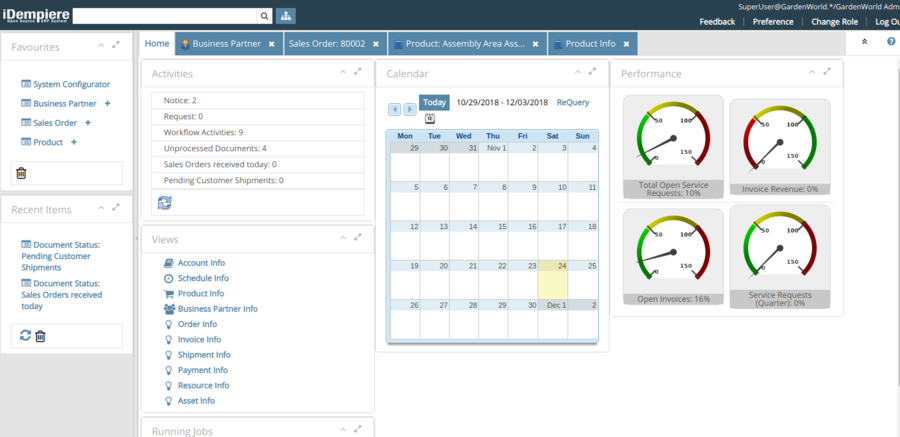Open the Shipment Info view link
This screenshot has height=437, width=900.
[x=203, y=355]
